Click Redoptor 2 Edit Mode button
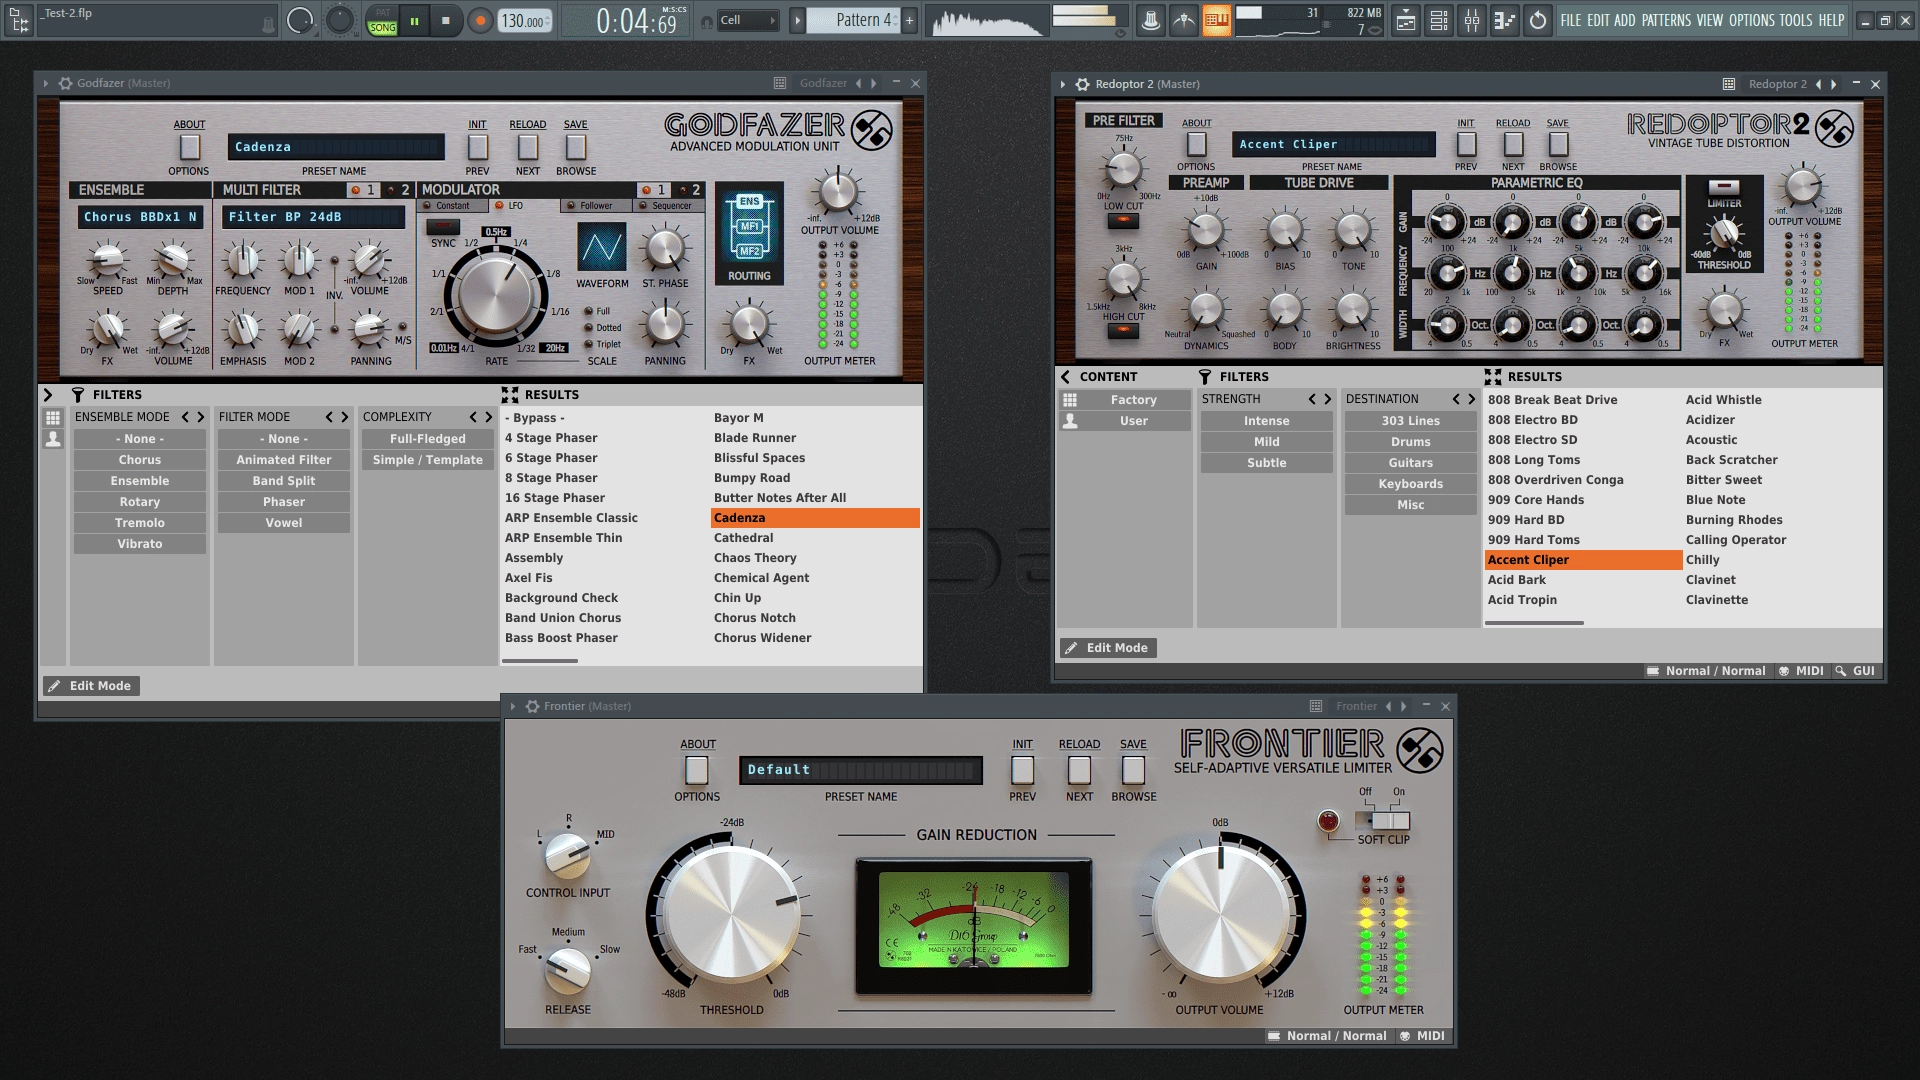 point(1108,648)
